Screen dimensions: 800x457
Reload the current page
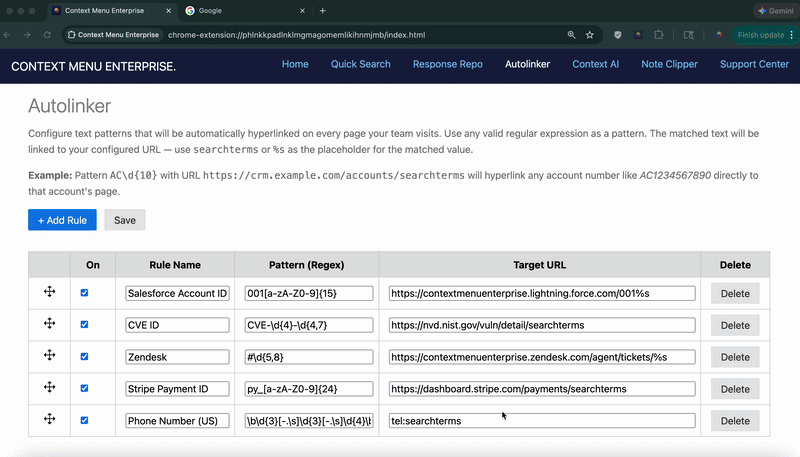(x=47, y=35)
